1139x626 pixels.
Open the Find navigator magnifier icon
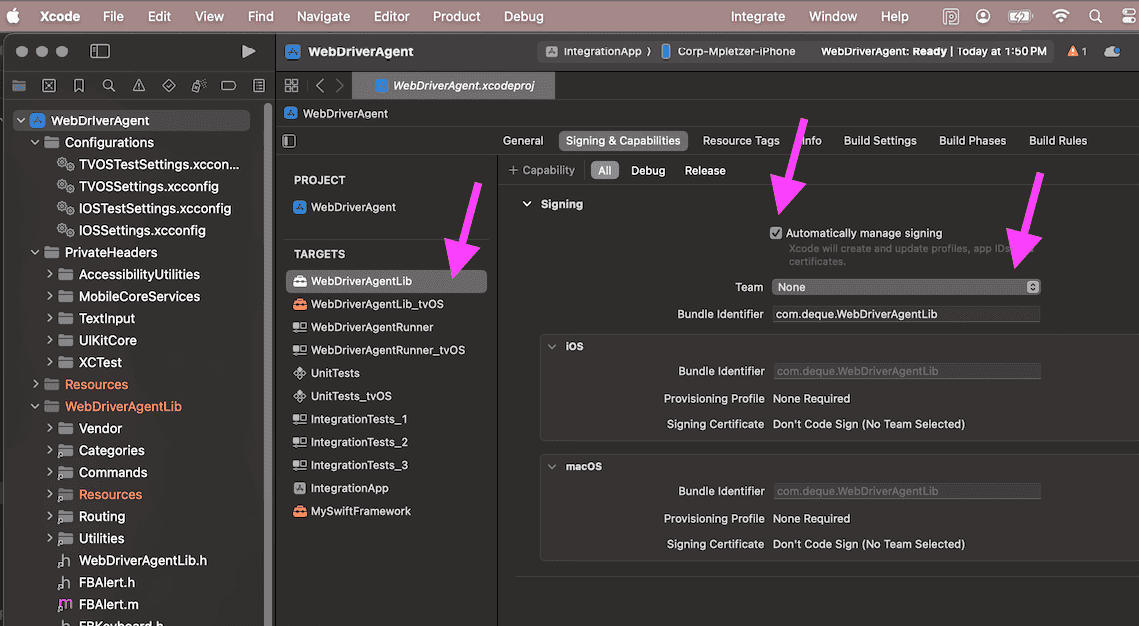click(x=109, y=86)
